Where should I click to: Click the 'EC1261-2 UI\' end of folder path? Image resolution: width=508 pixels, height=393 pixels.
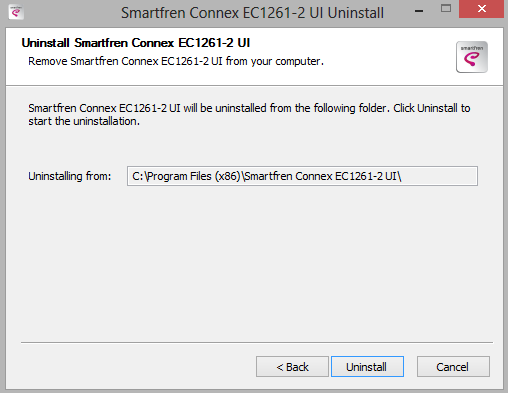[x=368, y=176]
